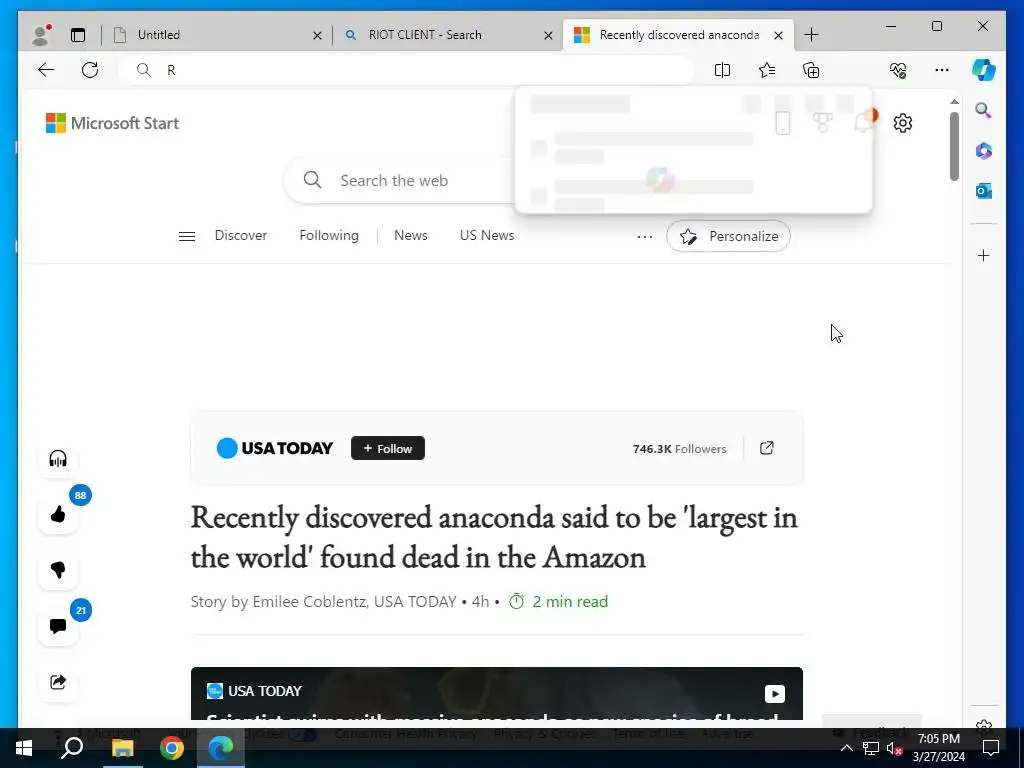1024x768 pixels.
Task: Launch Google Chrome from taskbar
Action: 172,748
